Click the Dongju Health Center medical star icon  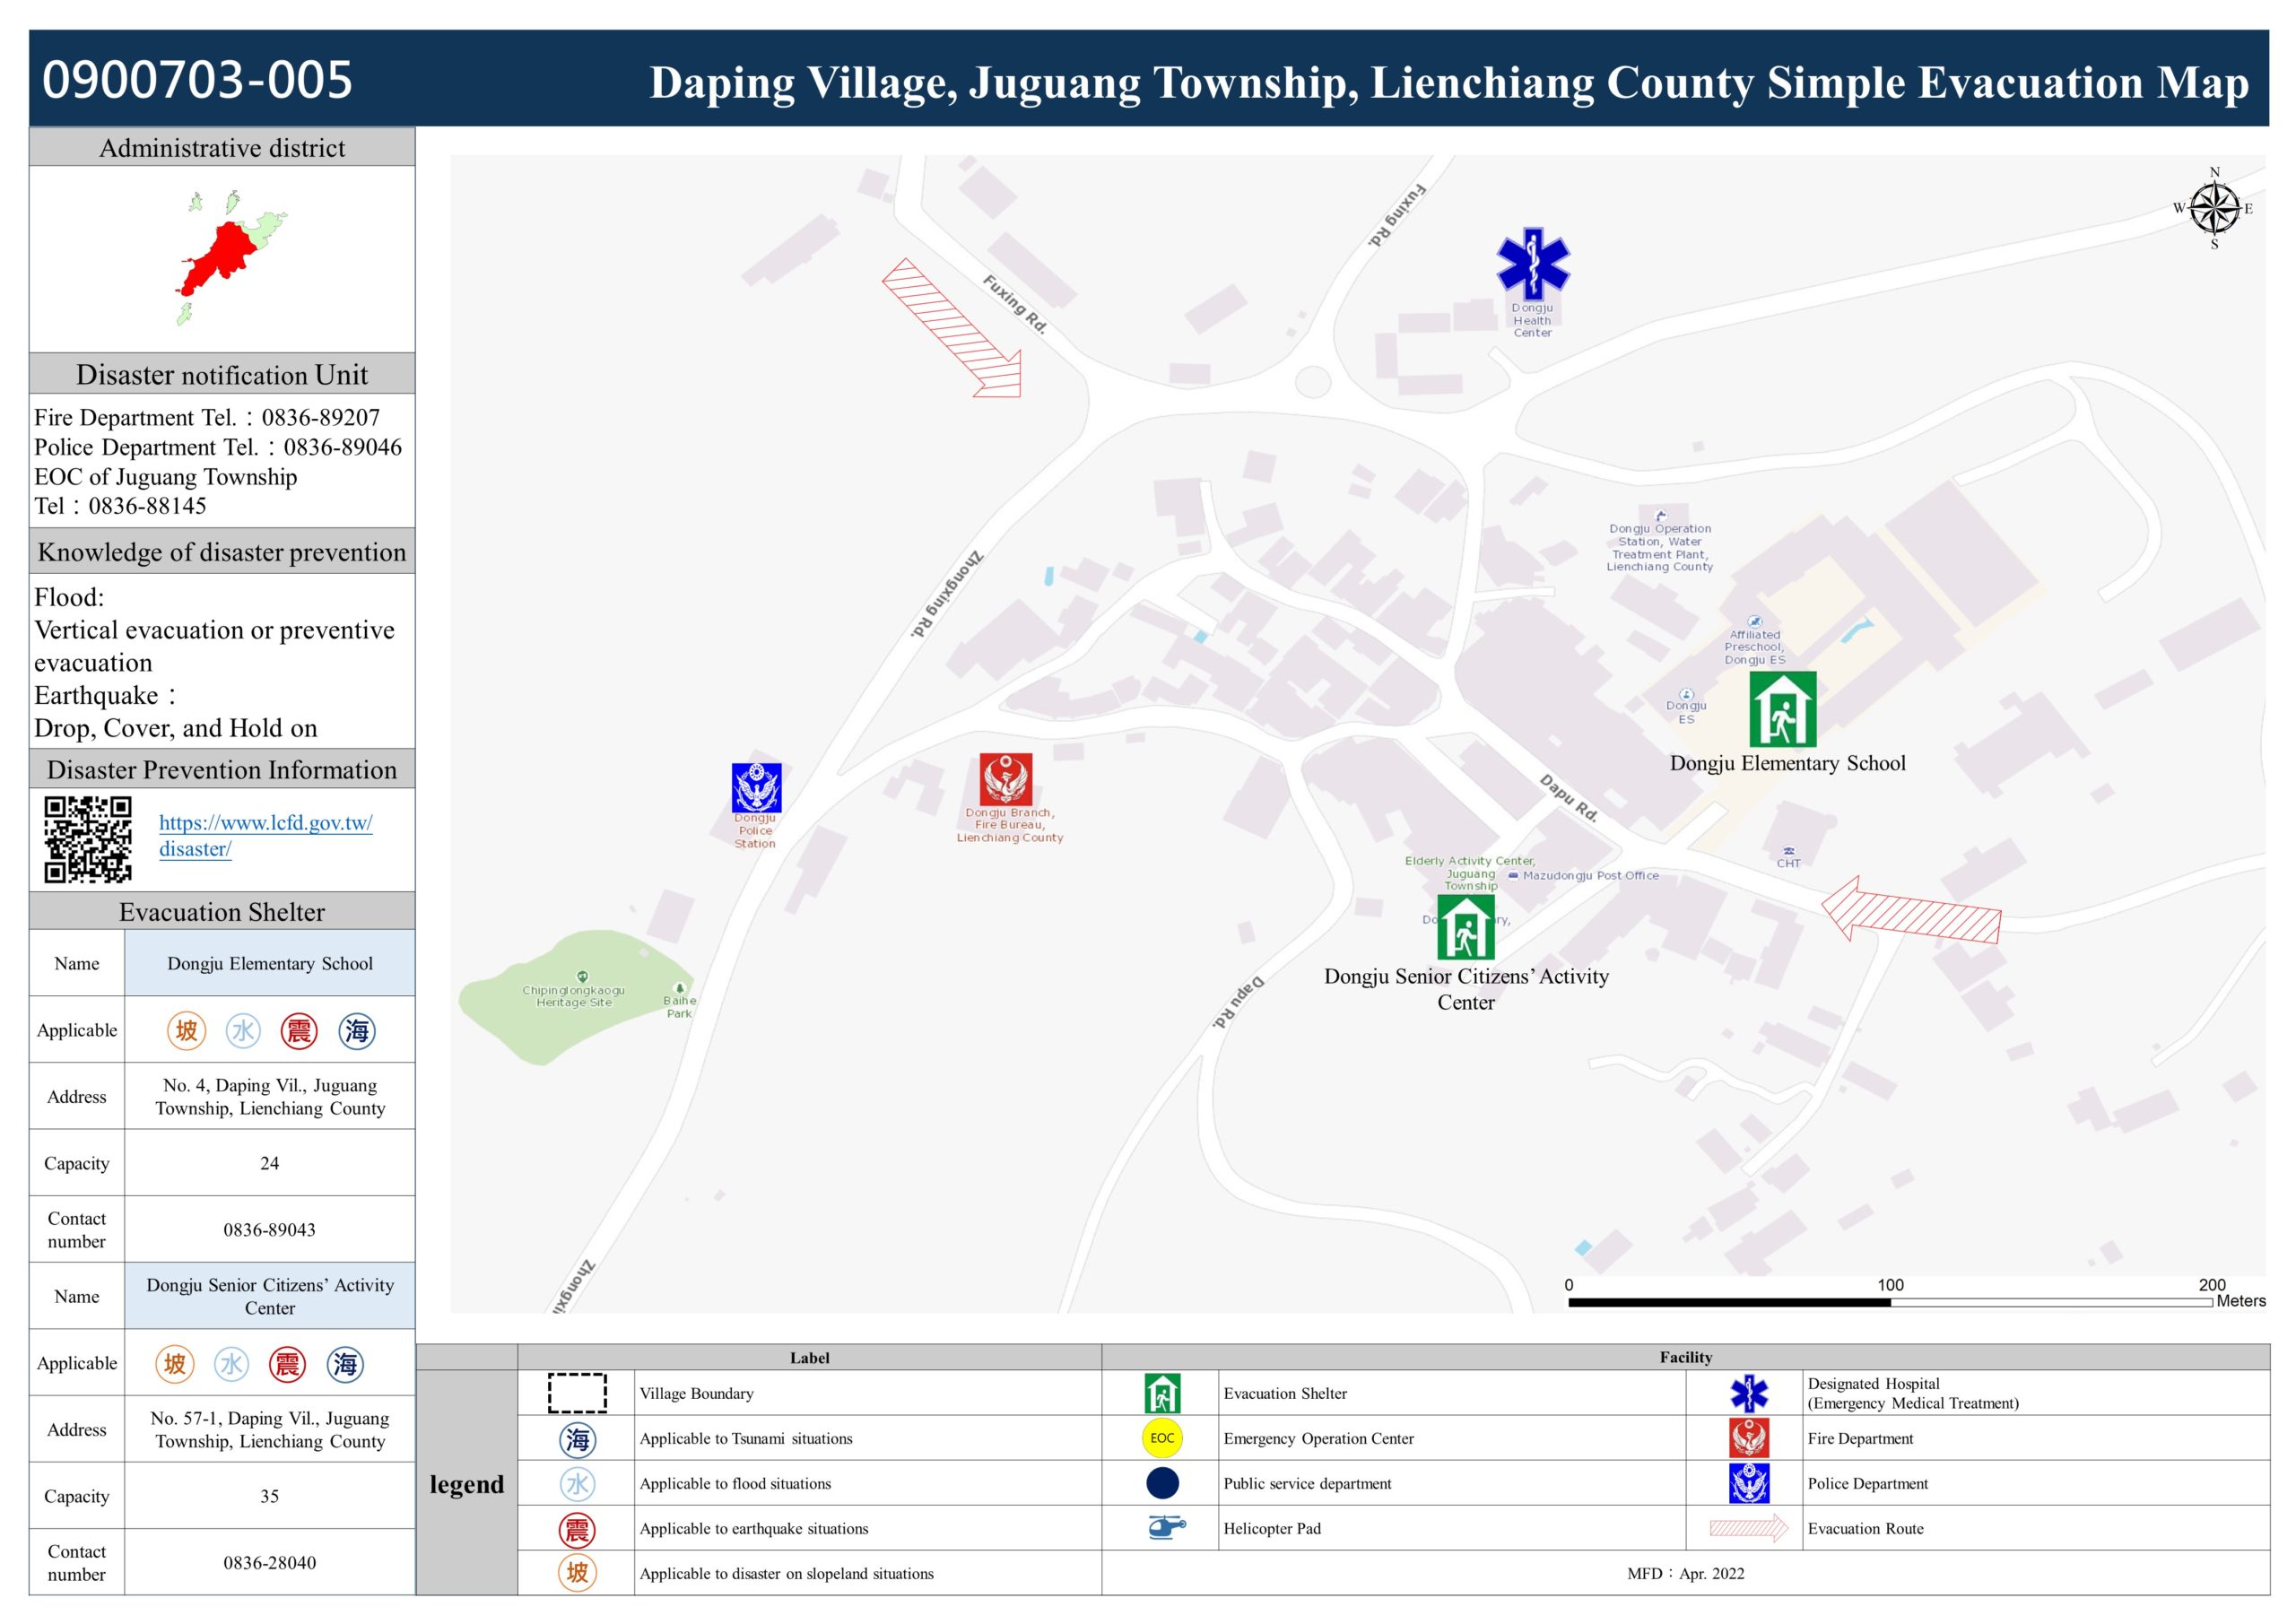pos(1532,263)
